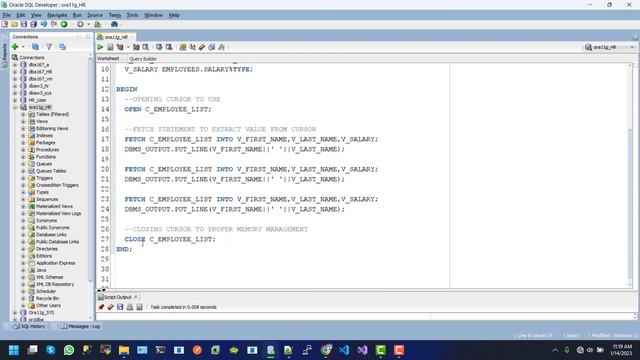This screenshot has width=640, height=360.
Task: Open WhatsApp from the taskbar
Action: pyautogui.click(x=69, y=350)
